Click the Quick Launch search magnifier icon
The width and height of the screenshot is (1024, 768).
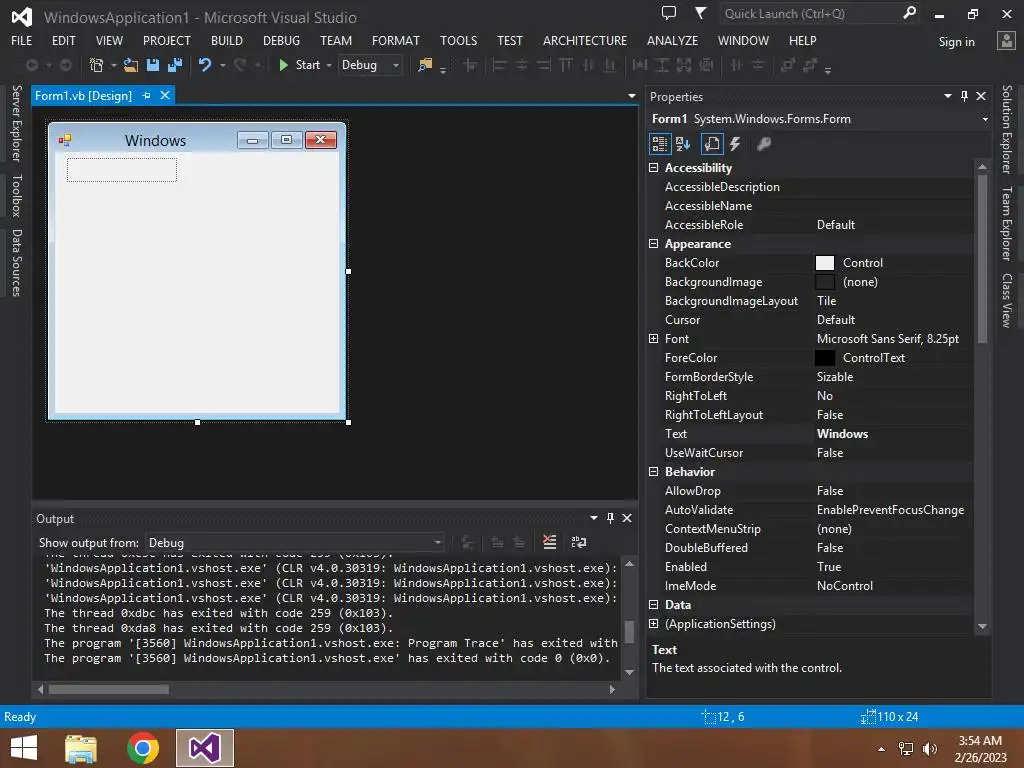(909, 12)
